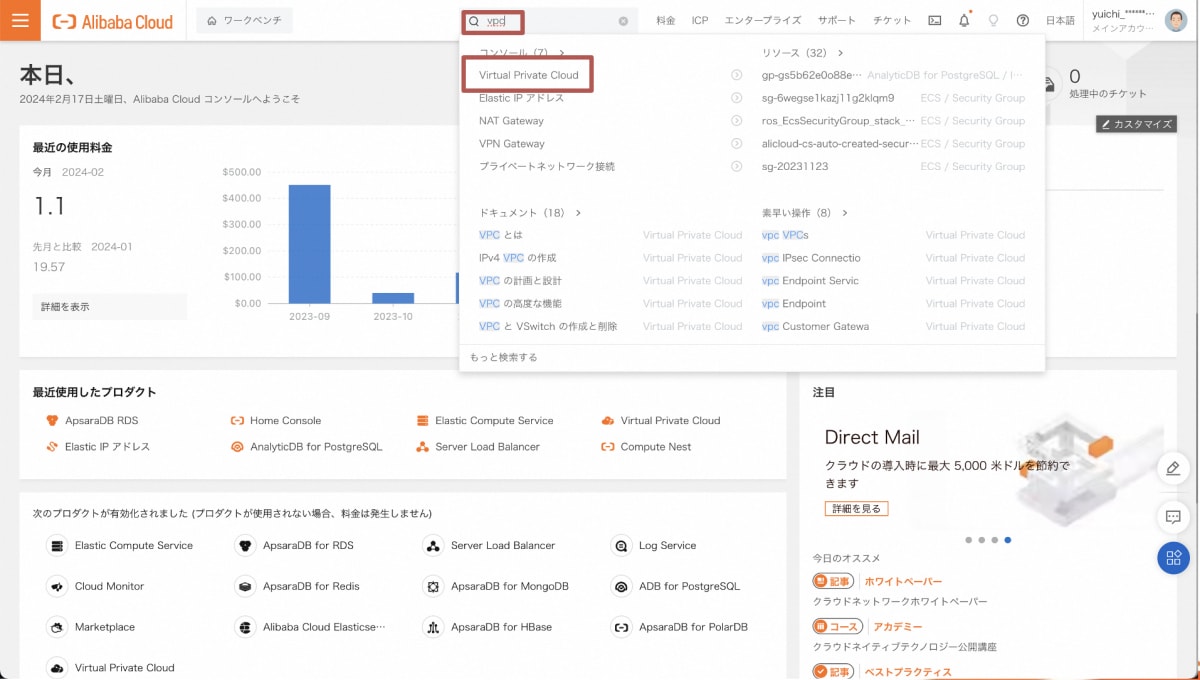The height and width of the screenshot is (680, 1200).
Task: Expand the コンソール (7) results
Action: pos(522,52)
